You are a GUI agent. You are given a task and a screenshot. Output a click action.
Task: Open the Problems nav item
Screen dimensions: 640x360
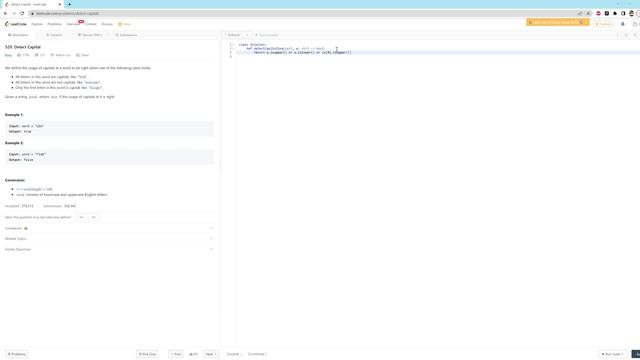click(x=54, y=24)
